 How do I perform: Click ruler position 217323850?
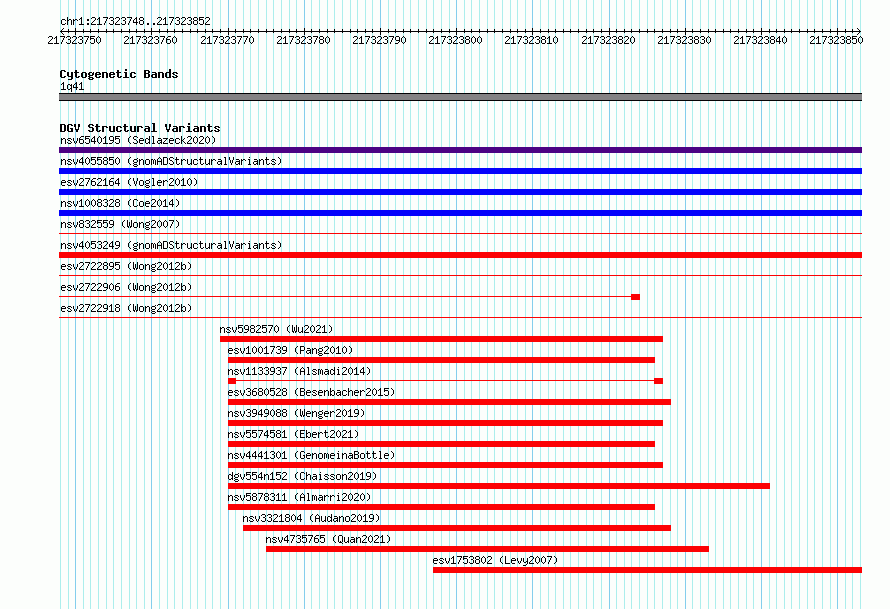tap(836, 40)
